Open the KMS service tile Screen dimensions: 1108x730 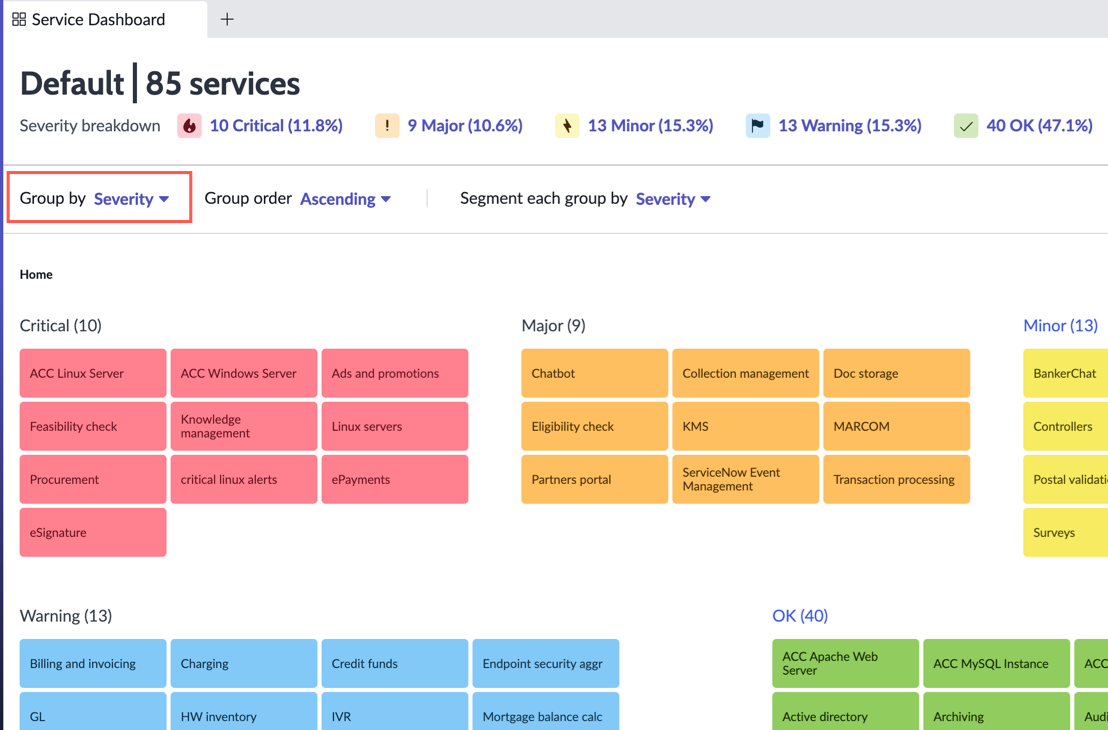coord(745,426)
